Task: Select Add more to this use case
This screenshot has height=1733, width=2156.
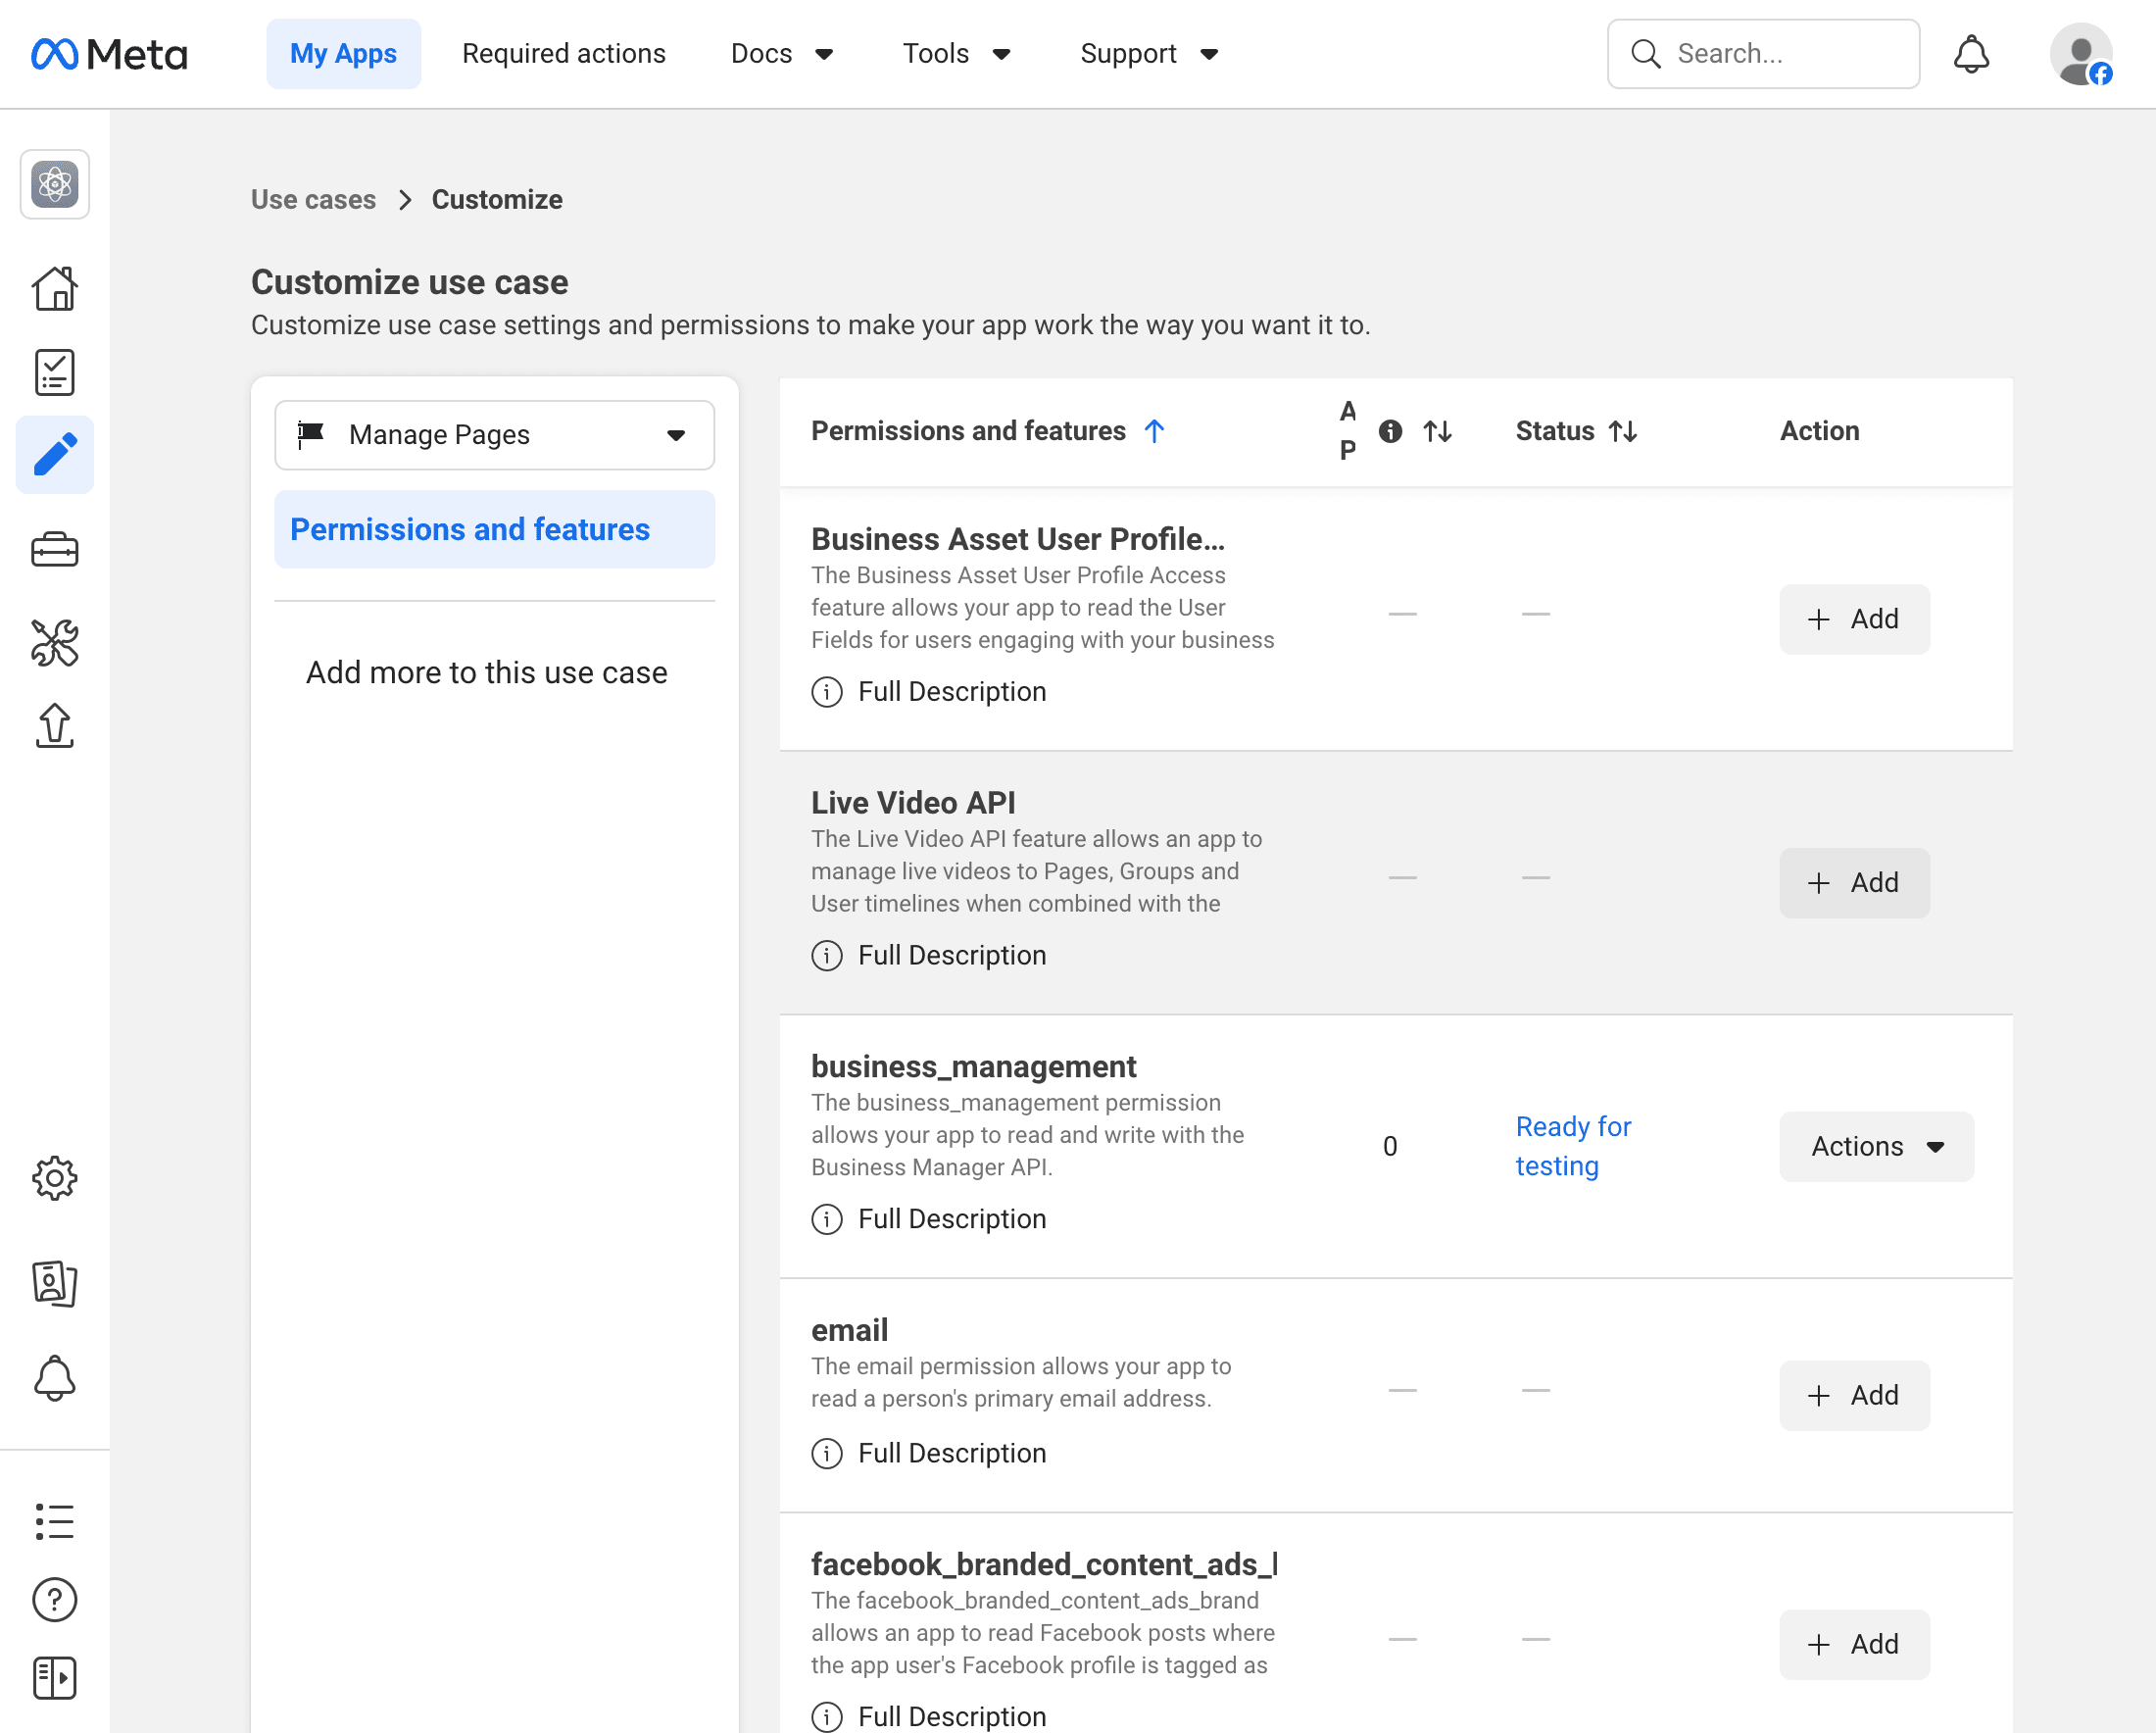Action: click(x=486, y=672)
